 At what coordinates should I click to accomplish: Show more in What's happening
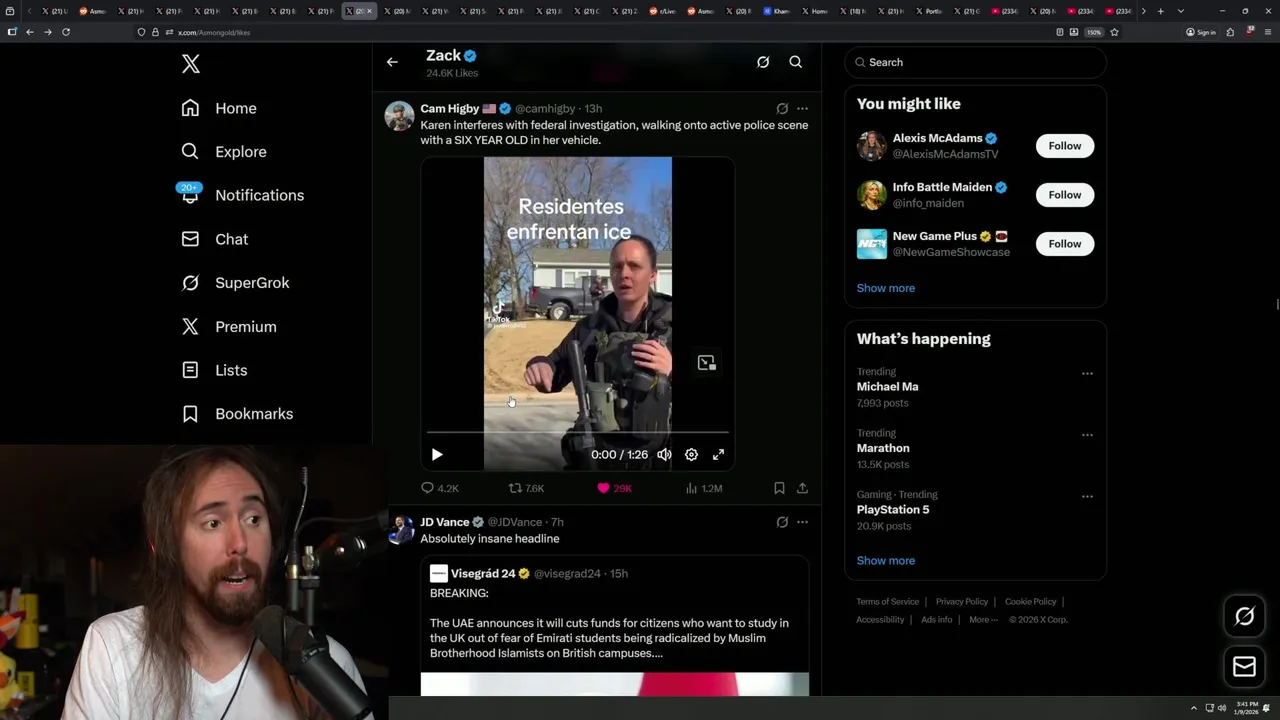(886, 560)
